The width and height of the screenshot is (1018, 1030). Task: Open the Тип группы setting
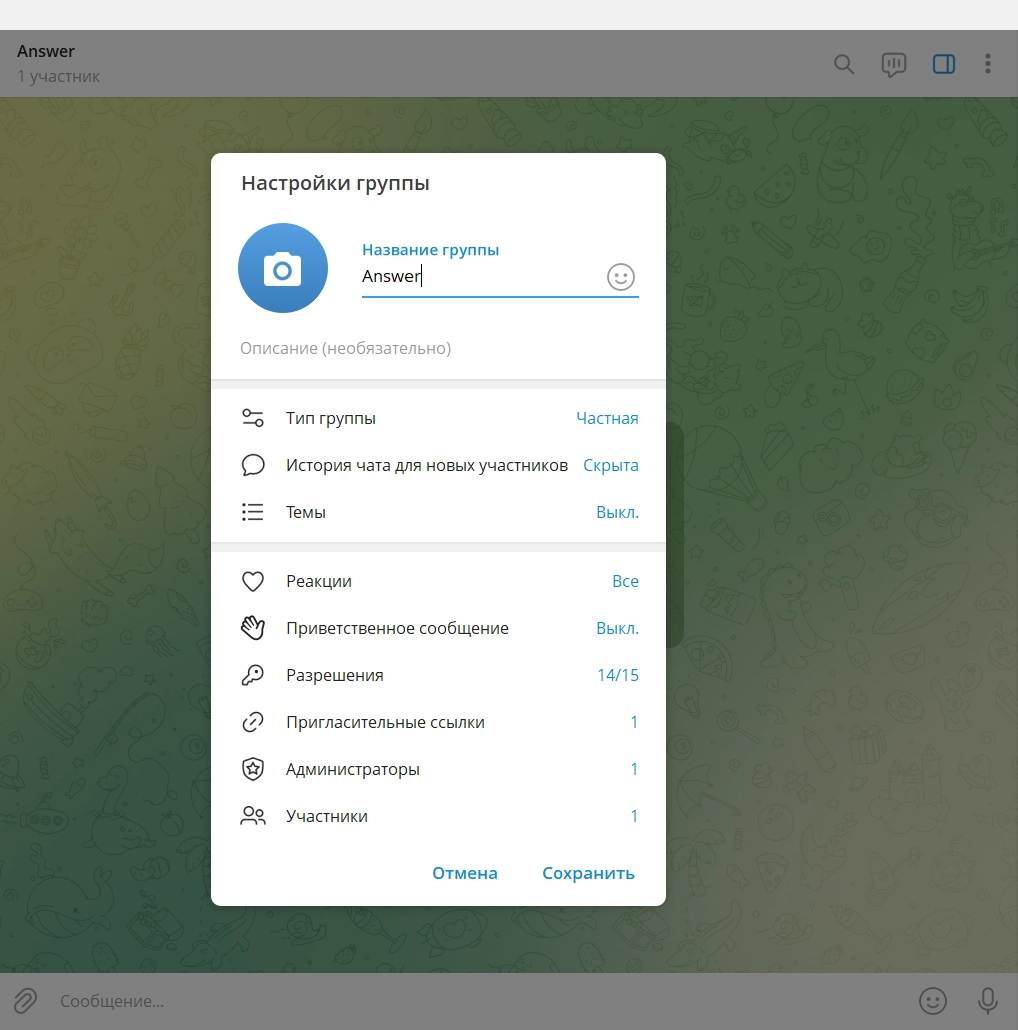438,418
